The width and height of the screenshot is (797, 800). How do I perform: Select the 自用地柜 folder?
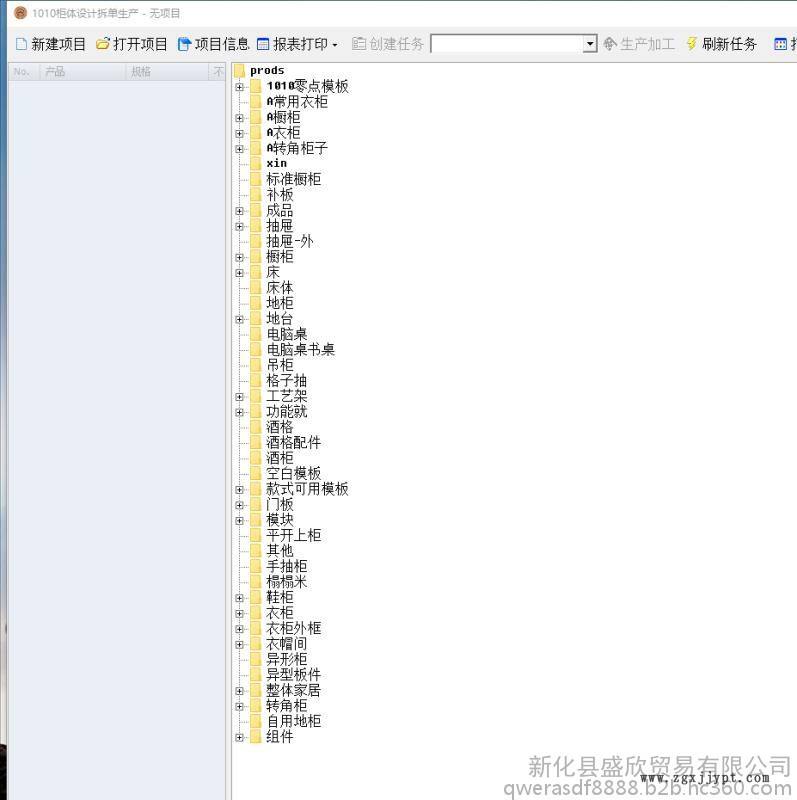(293, 722)
